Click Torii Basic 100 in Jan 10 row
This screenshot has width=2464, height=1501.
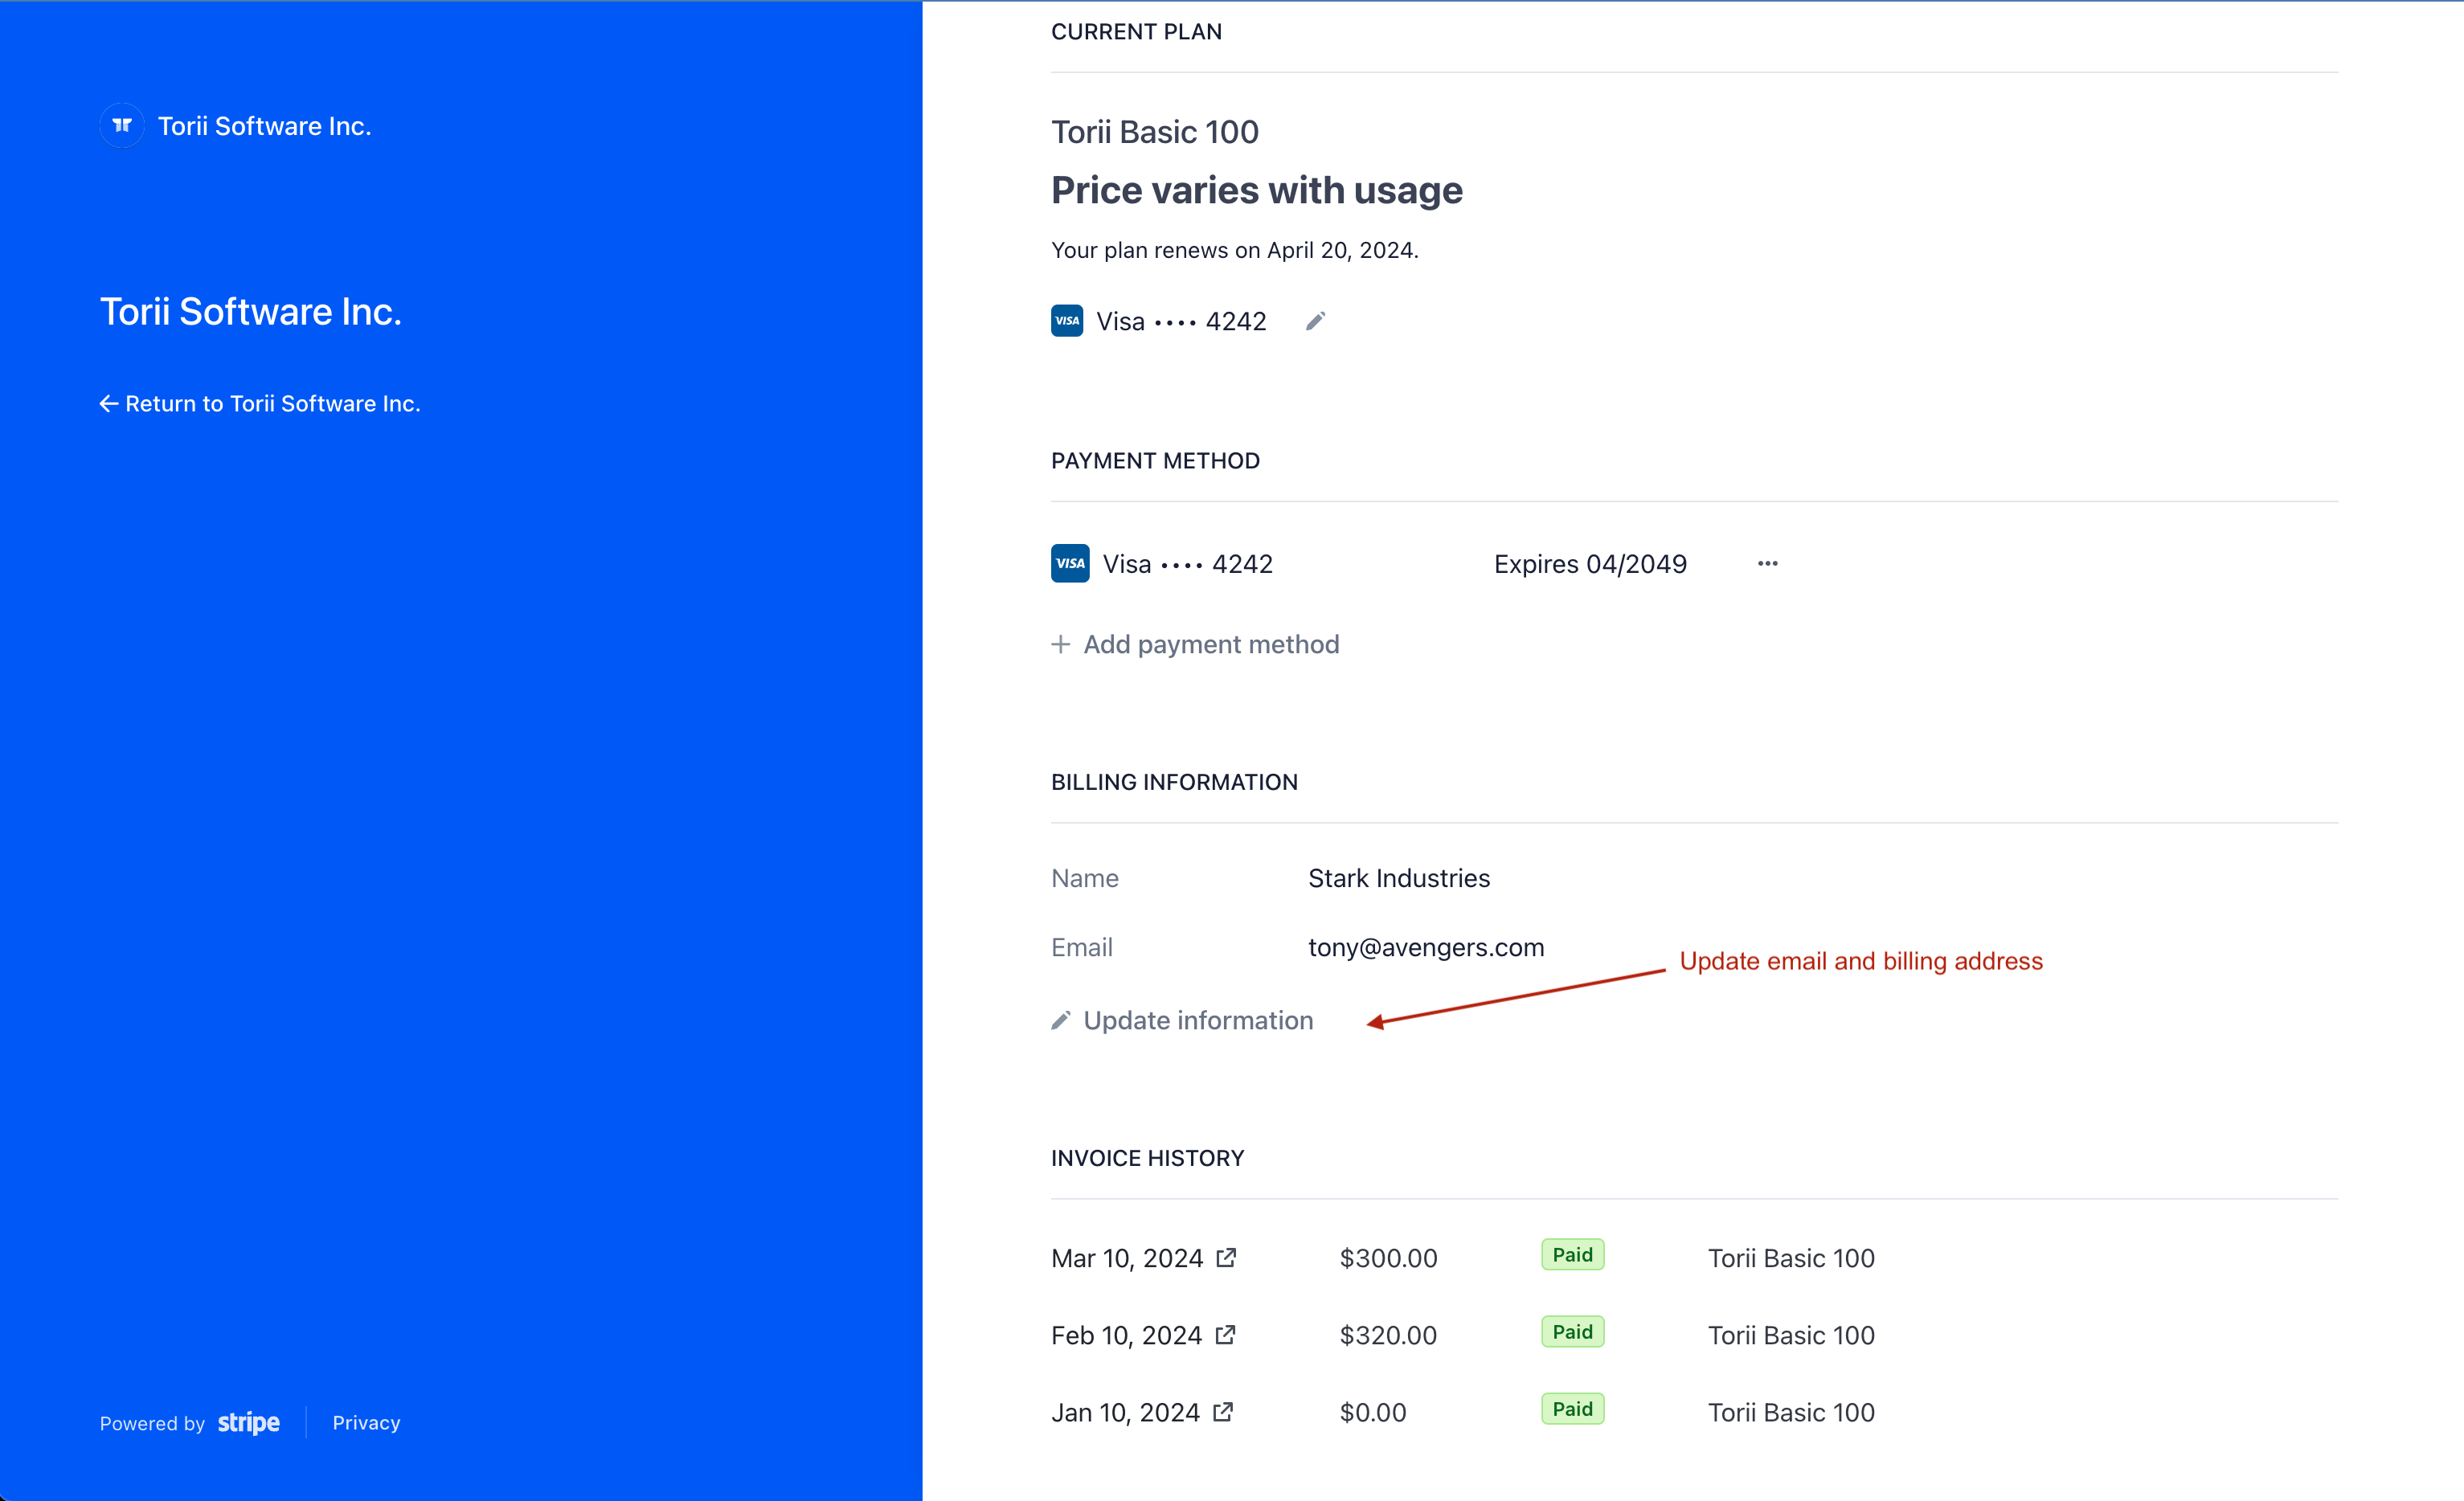click(x=1791, y=1412)
